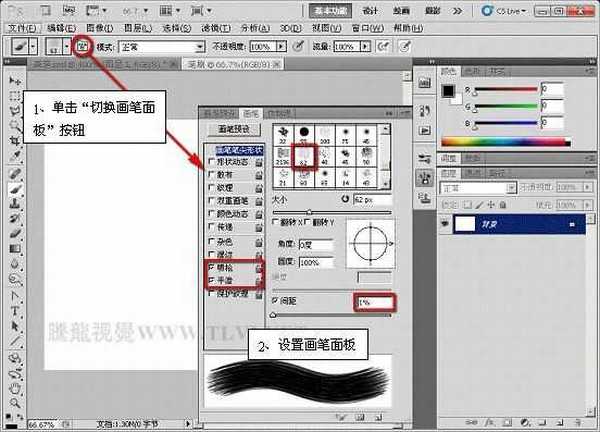Toggle the 间距 (Spacing) checkbox

tap(277, 300)
